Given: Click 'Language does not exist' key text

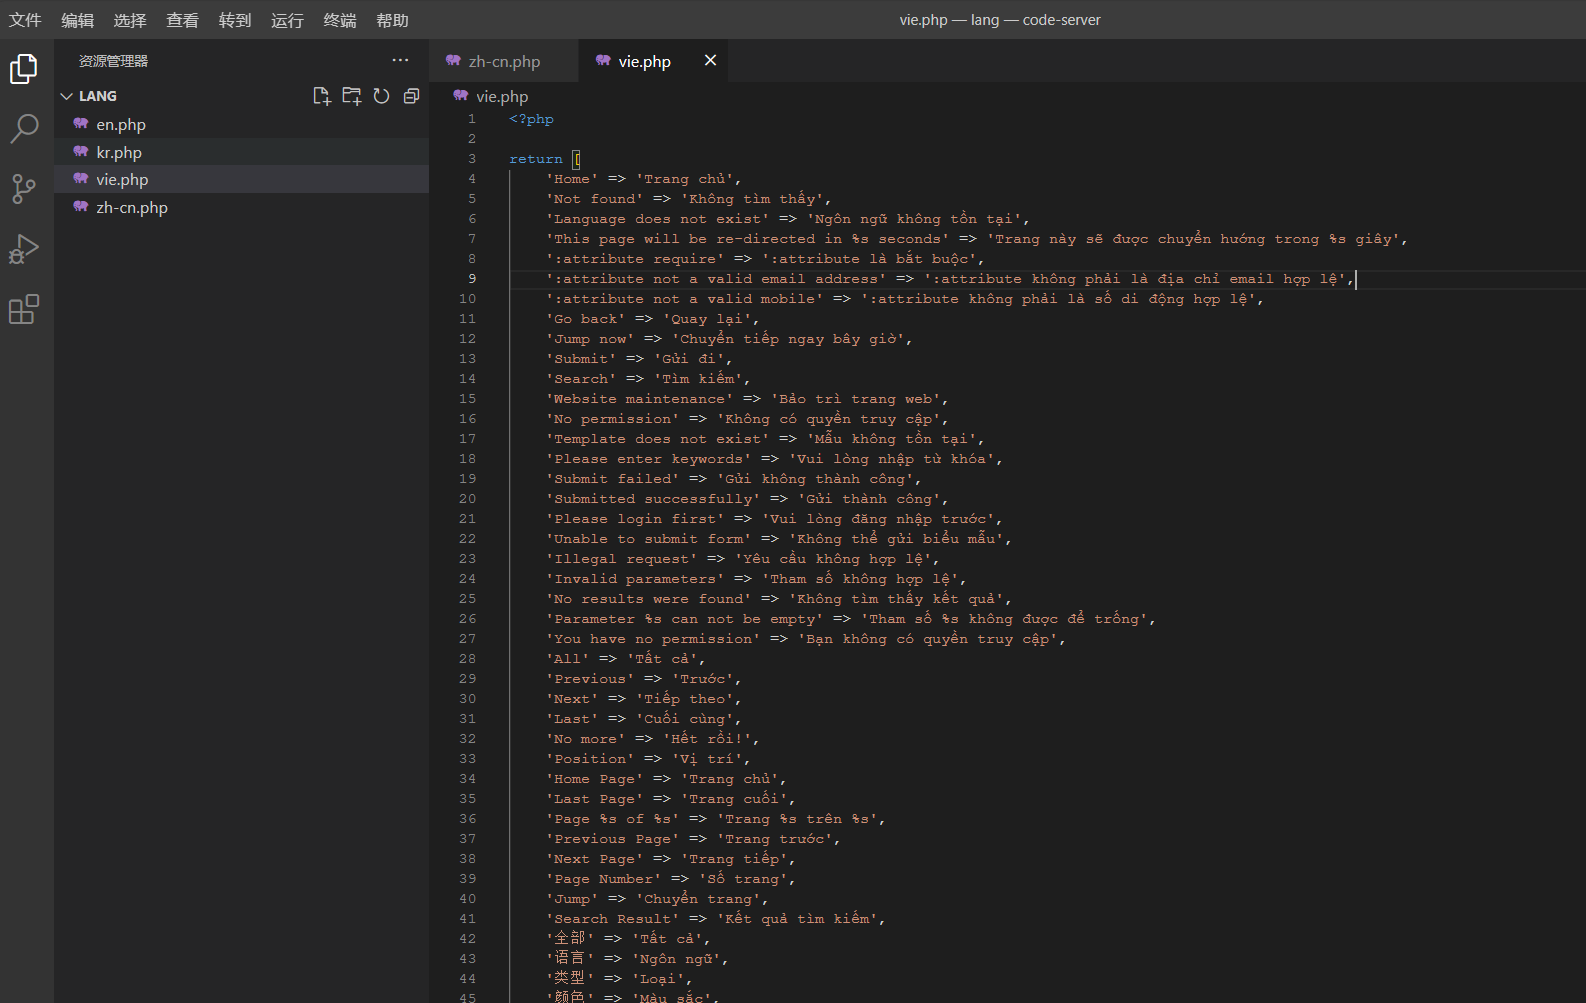Looking at the screenshot, I should [x=657, y=219].
